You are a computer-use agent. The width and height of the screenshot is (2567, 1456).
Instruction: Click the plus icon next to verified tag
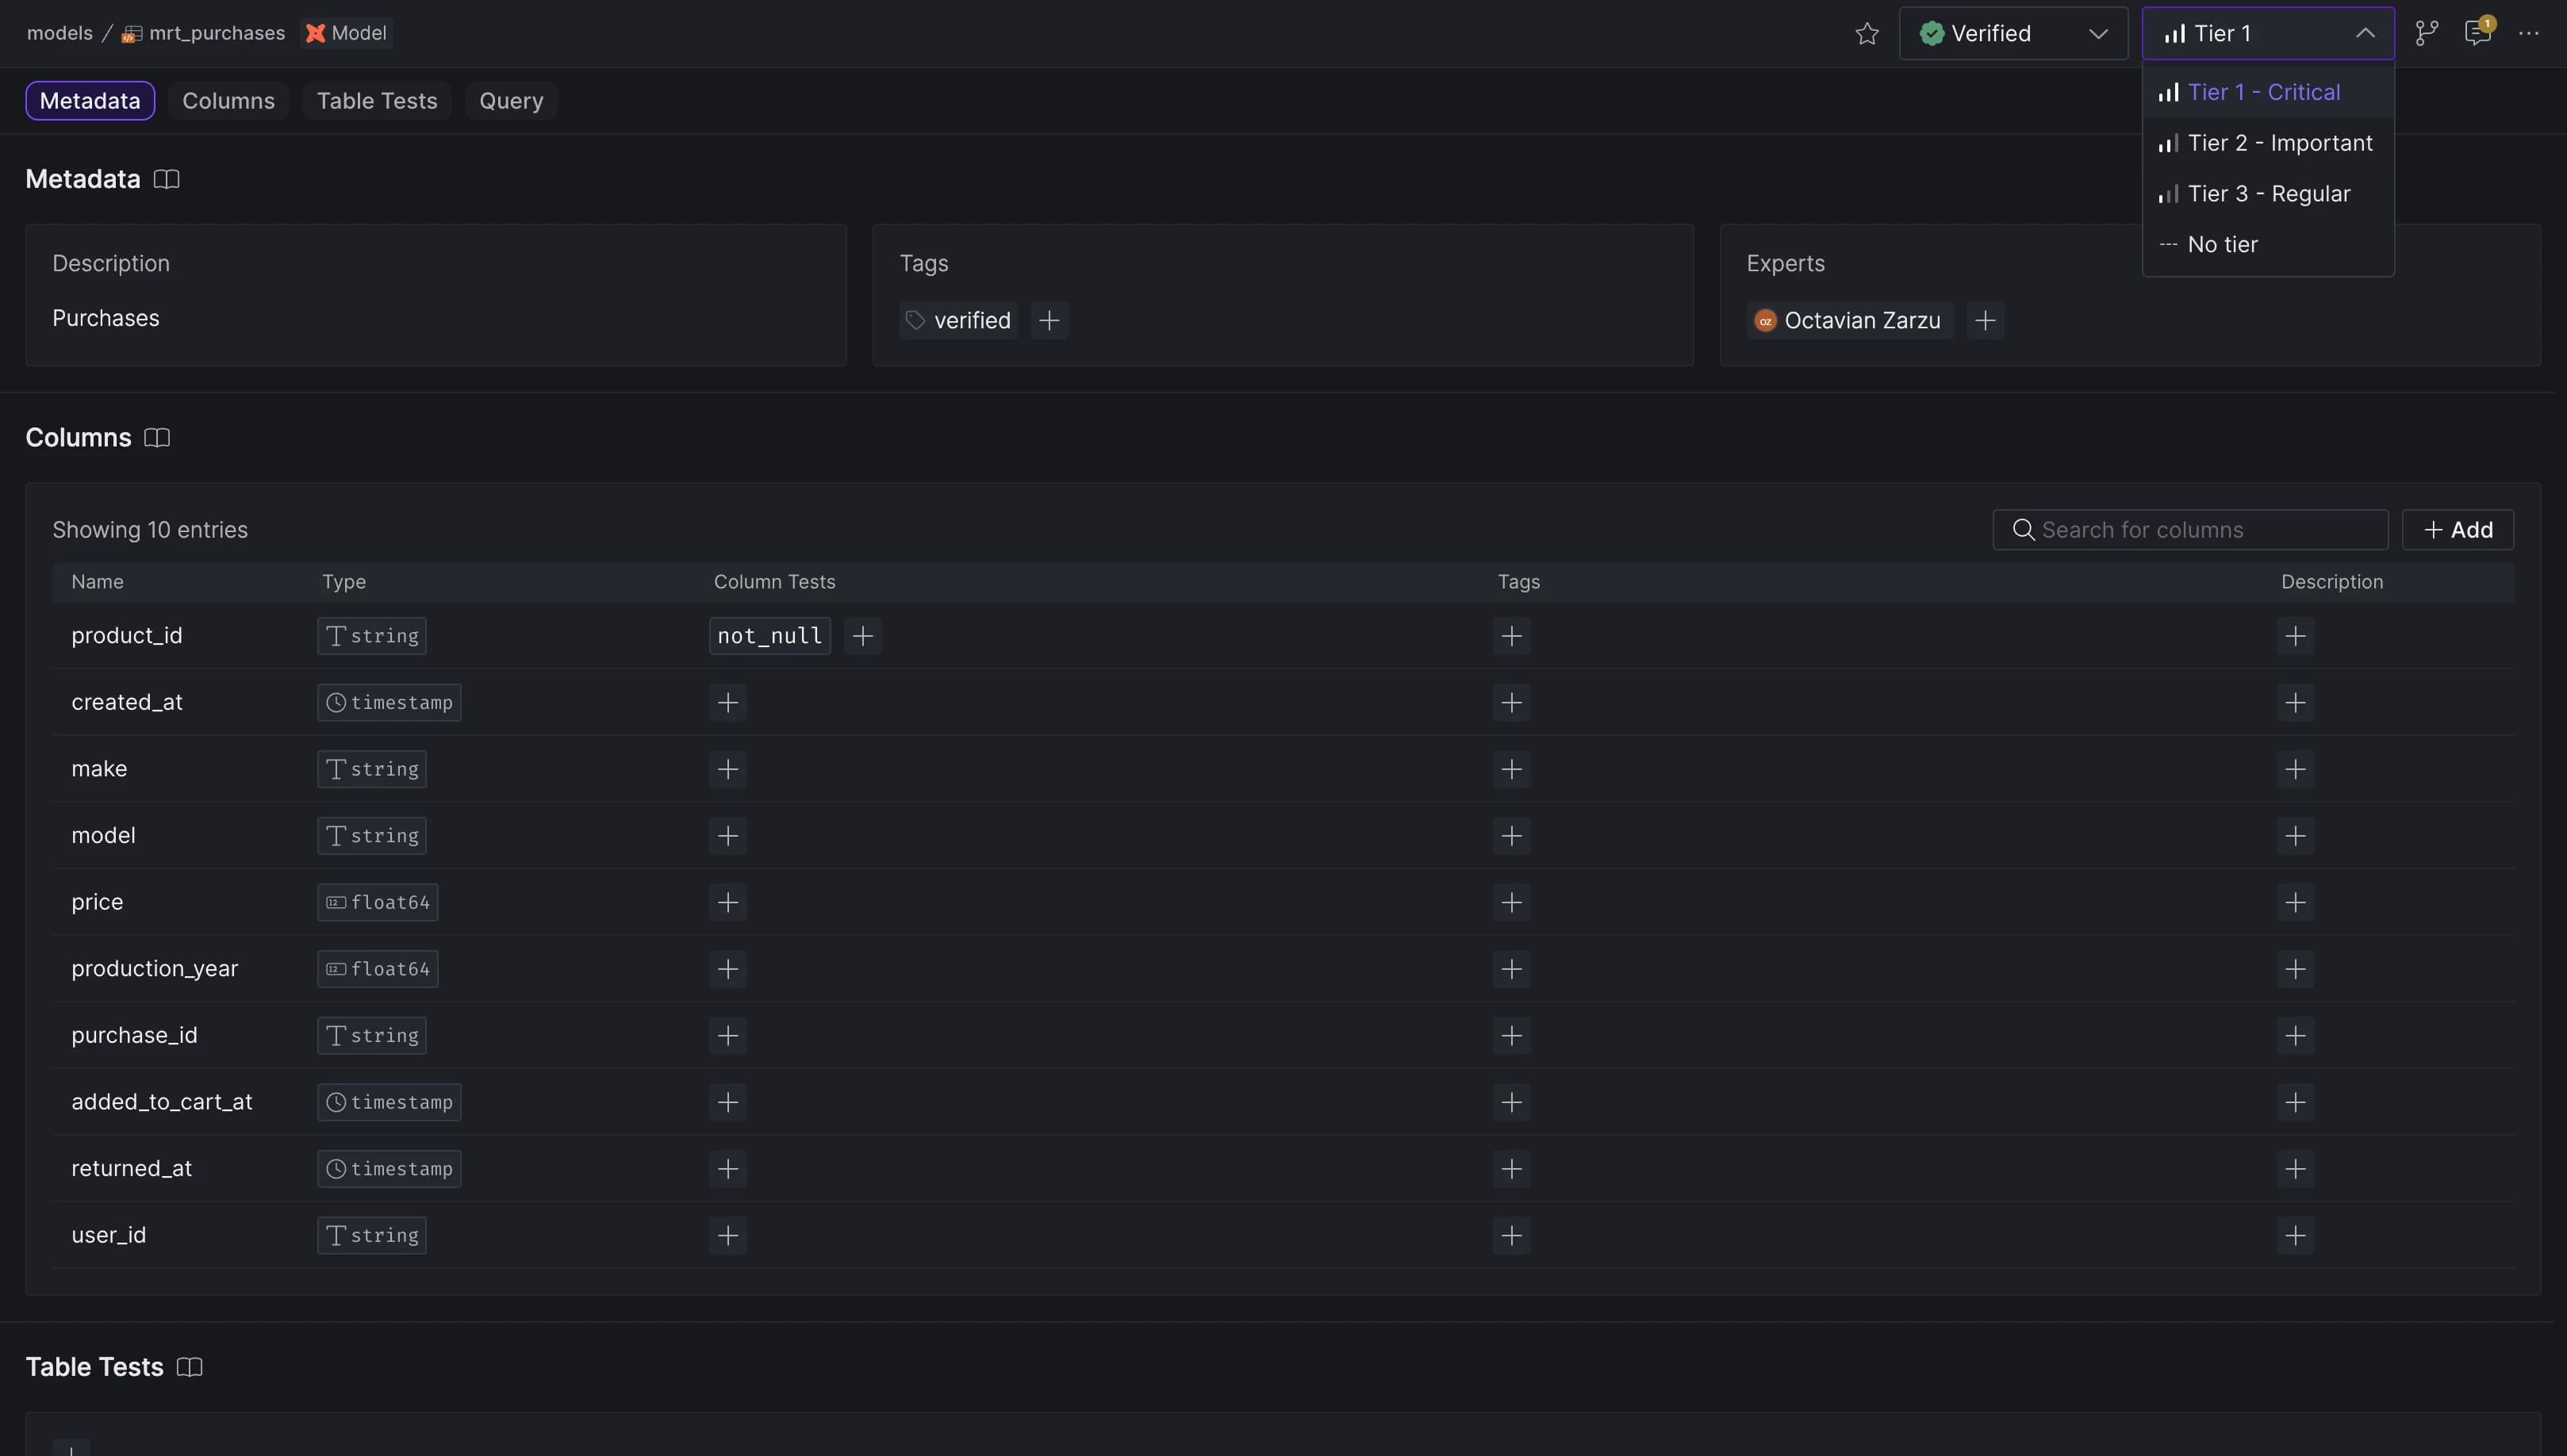pos(1049,319)
